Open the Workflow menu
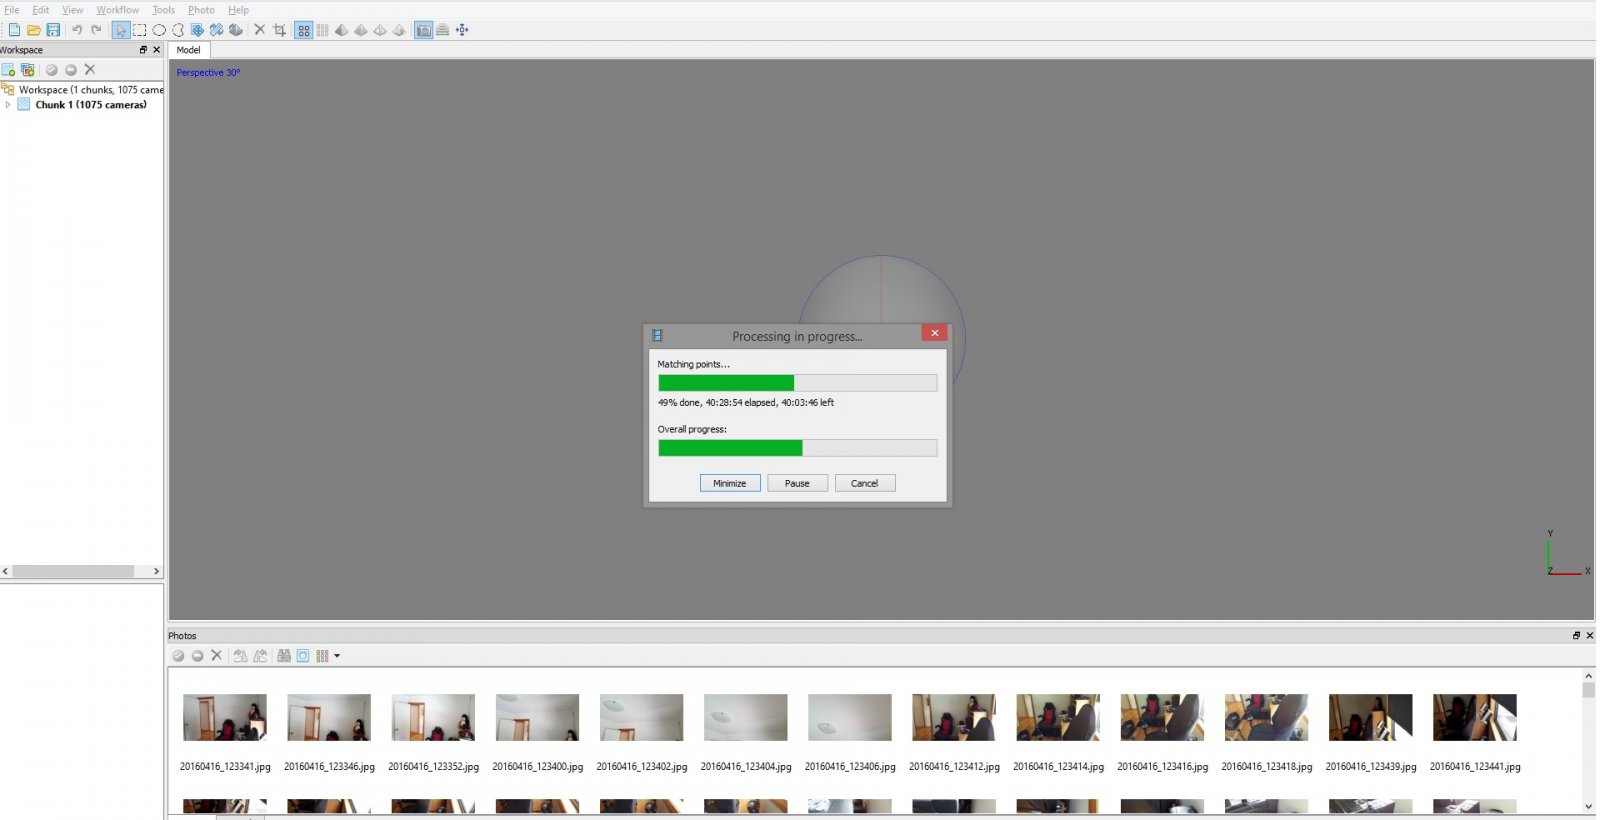Image resolution: width=1600 pixels, height=820 pixels. pos(118,10)
